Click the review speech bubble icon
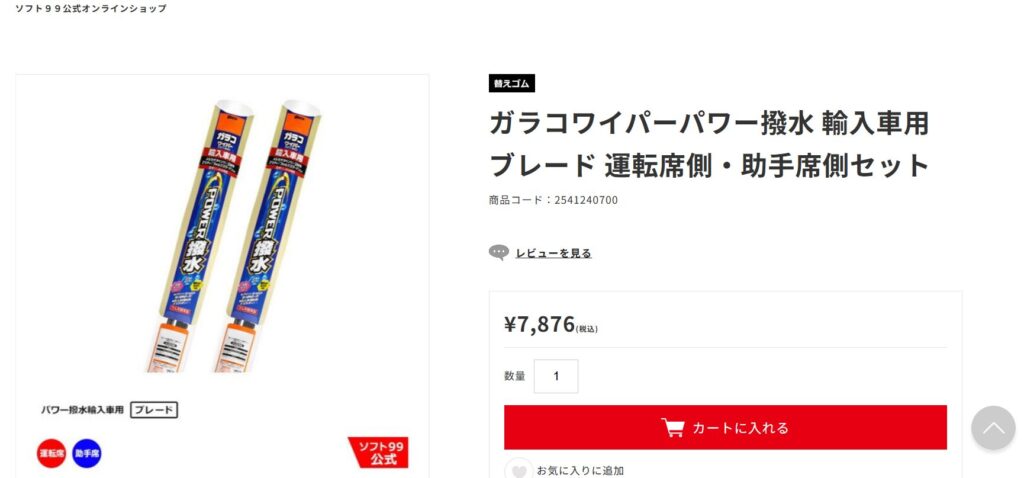Image resolution: width=1024 pixels, height=478 pixels. tap(499, 253)
